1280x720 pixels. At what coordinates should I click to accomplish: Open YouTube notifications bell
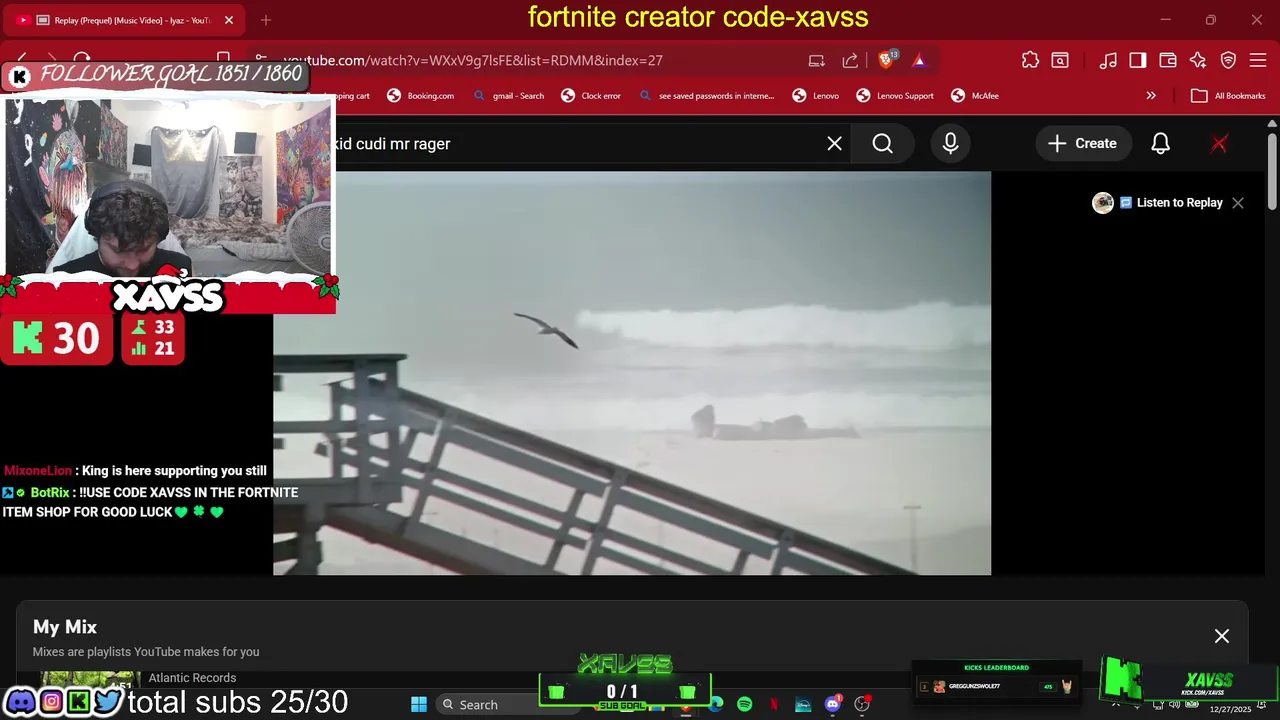point(1160,144)
